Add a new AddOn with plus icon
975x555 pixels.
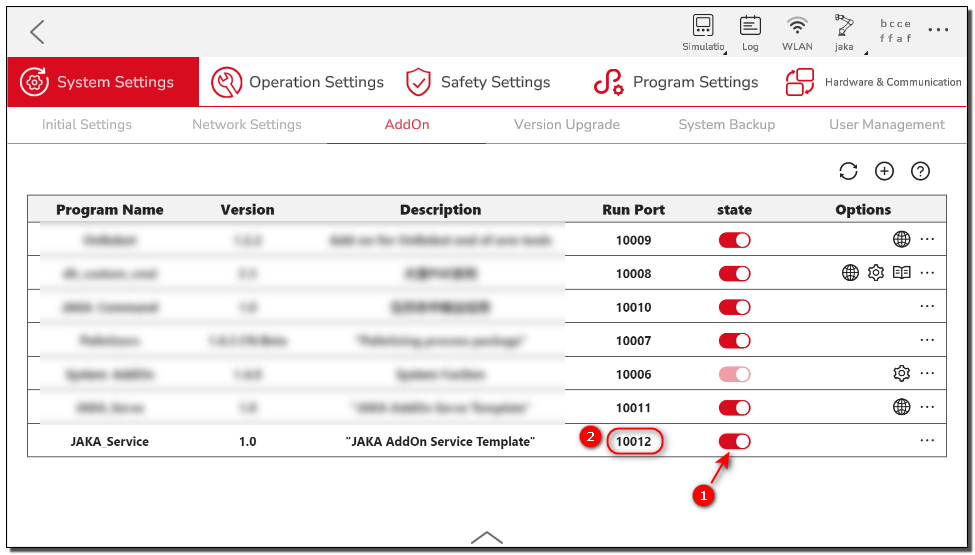884,171
